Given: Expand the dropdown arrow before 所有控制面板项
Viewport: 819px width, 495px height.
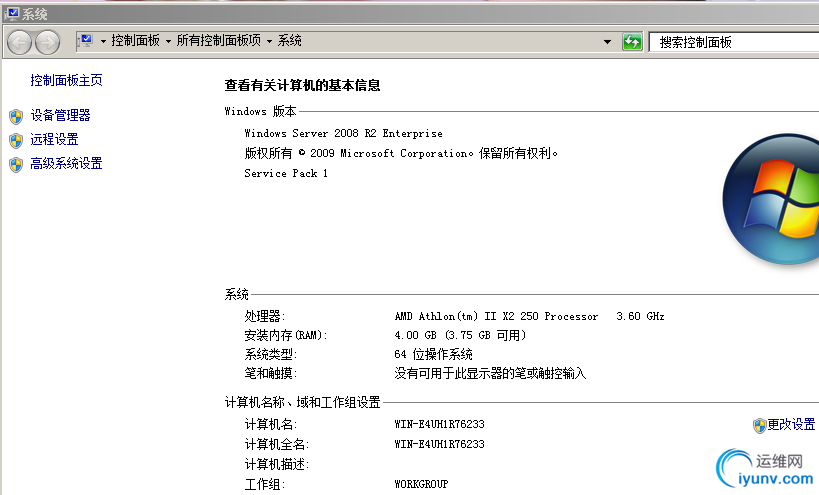Looking at the screenshot, I should tap(168, 41).
